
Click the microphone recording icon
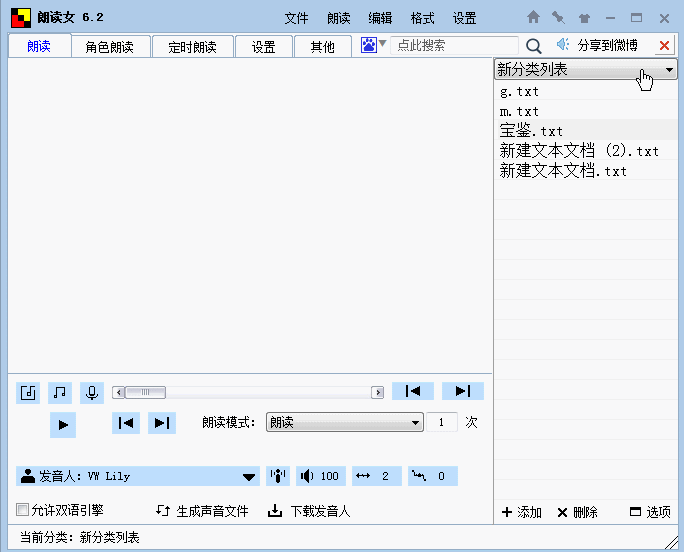click(x=92, y=393)
